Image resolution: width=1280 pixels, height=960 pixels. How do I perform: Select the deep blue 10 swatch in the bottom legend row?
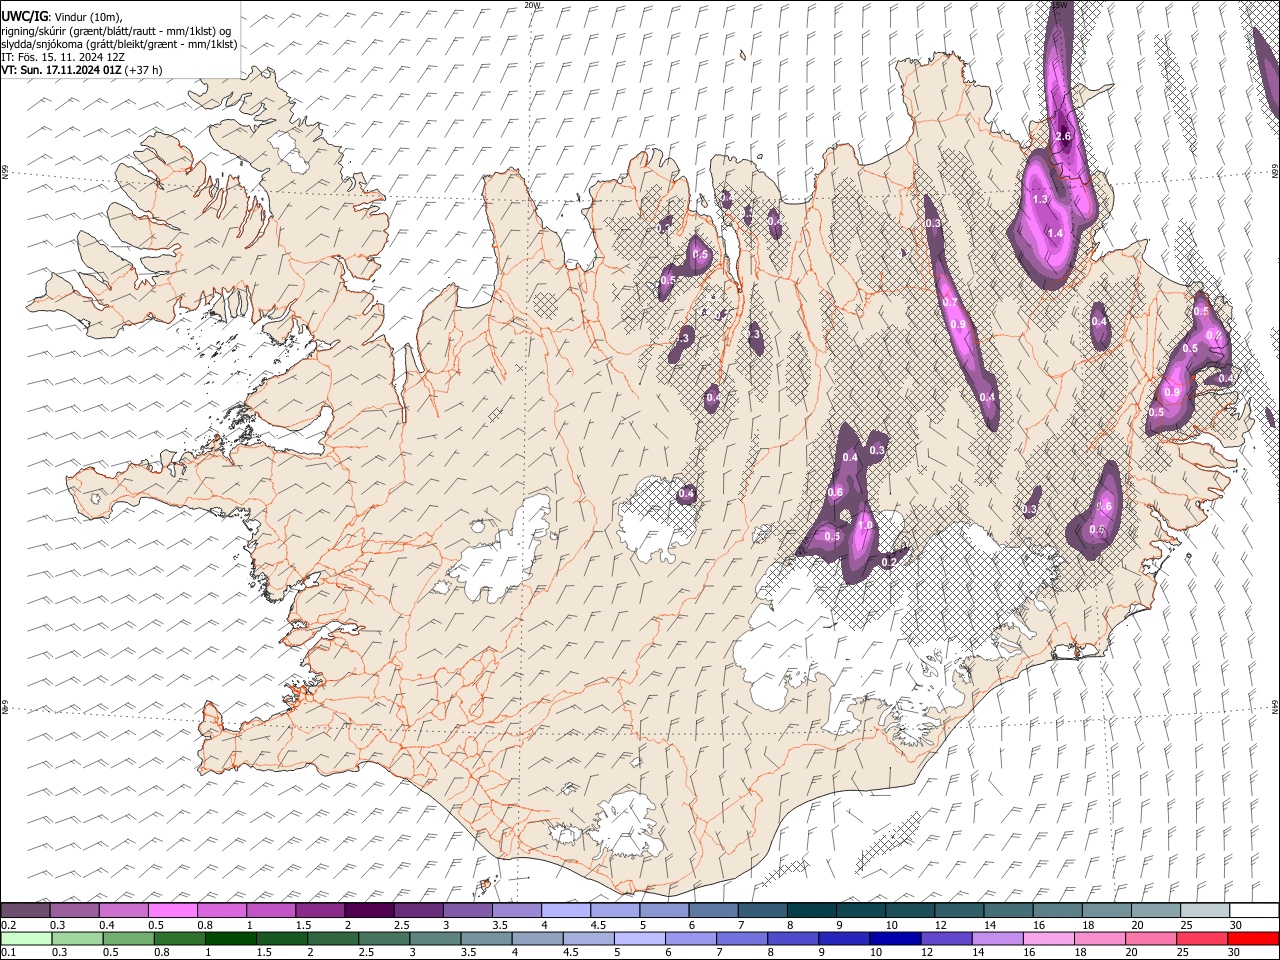[x=896, y=938]
